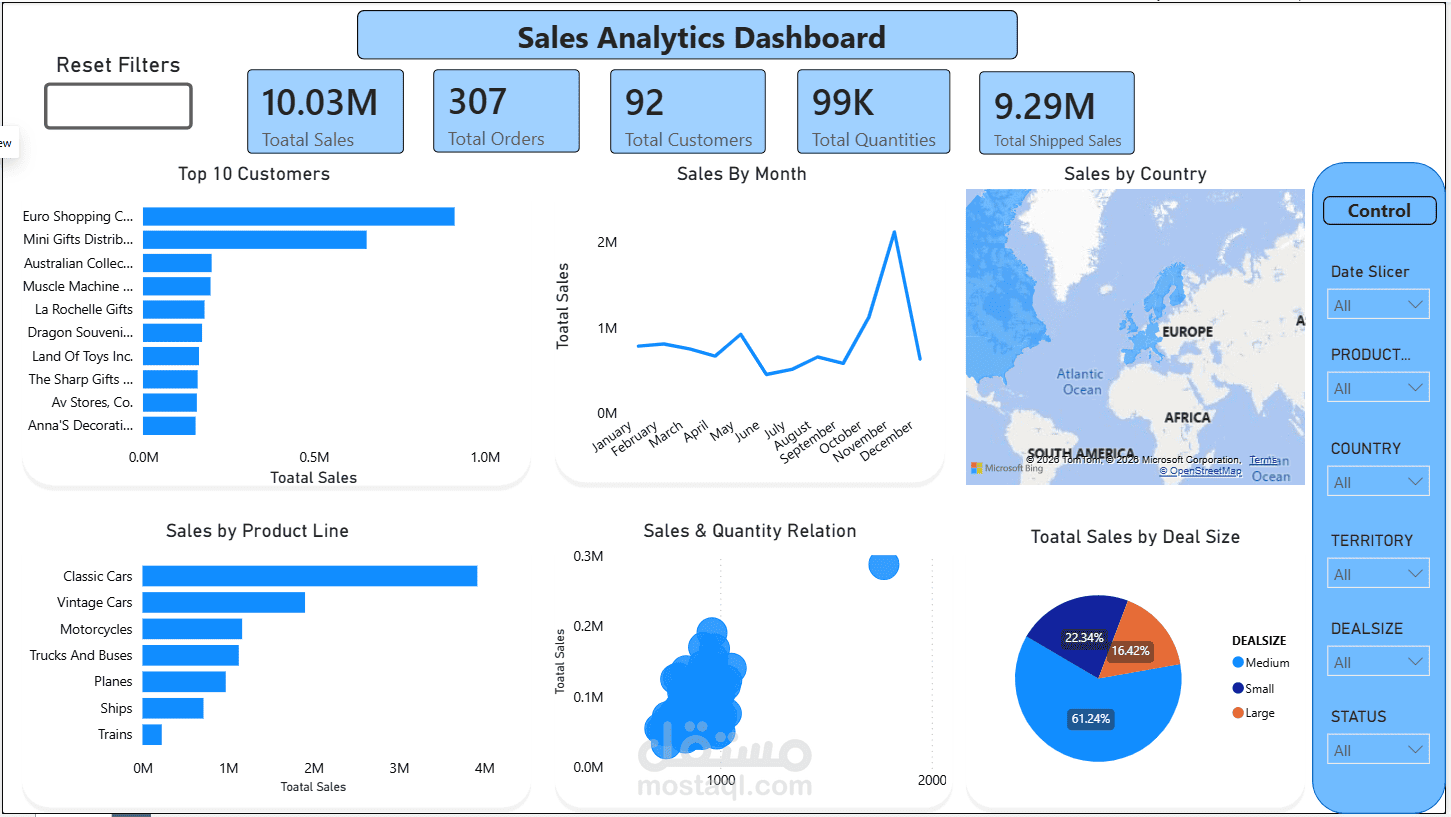Viewport: 1451px width, 817px height.
Task: Click the Vintage Cars bar
Action: click(224, 602)
